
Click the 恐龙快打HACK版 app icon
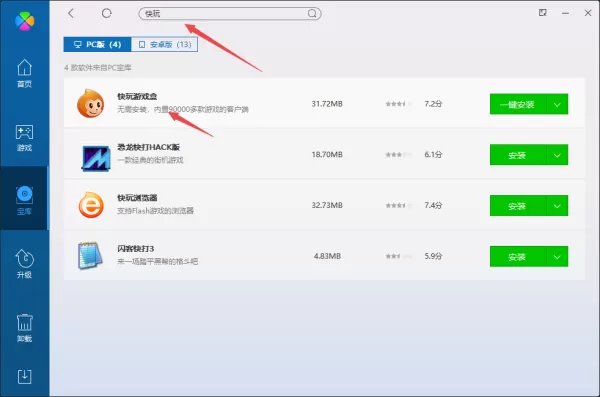tap(96, 158)
